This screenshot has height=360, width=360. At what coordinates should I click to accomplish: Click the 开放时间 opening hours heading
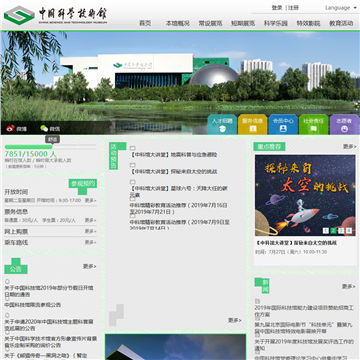pos(16,192)
